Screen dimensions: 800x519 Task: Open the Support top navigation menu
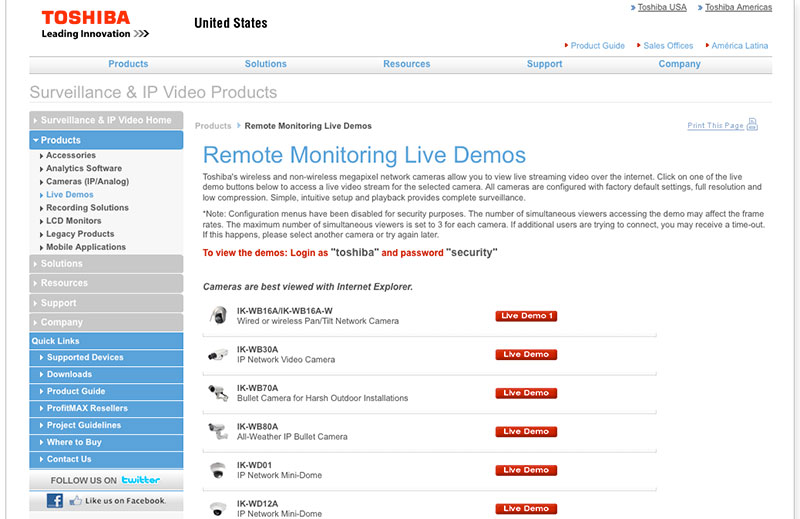[544, 64]
